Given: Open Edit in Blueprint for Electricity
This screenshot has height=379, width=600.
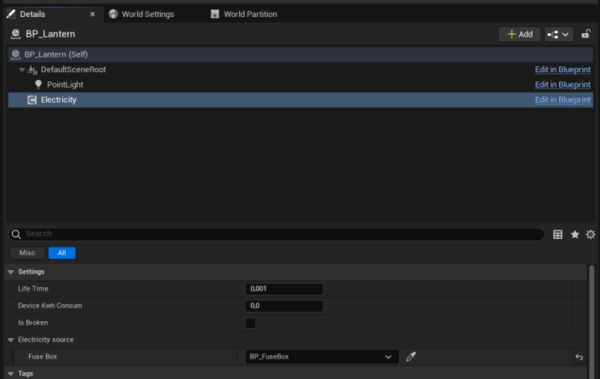Looking at the screenshot, I should pyautogui.click(x=562, y=100).
